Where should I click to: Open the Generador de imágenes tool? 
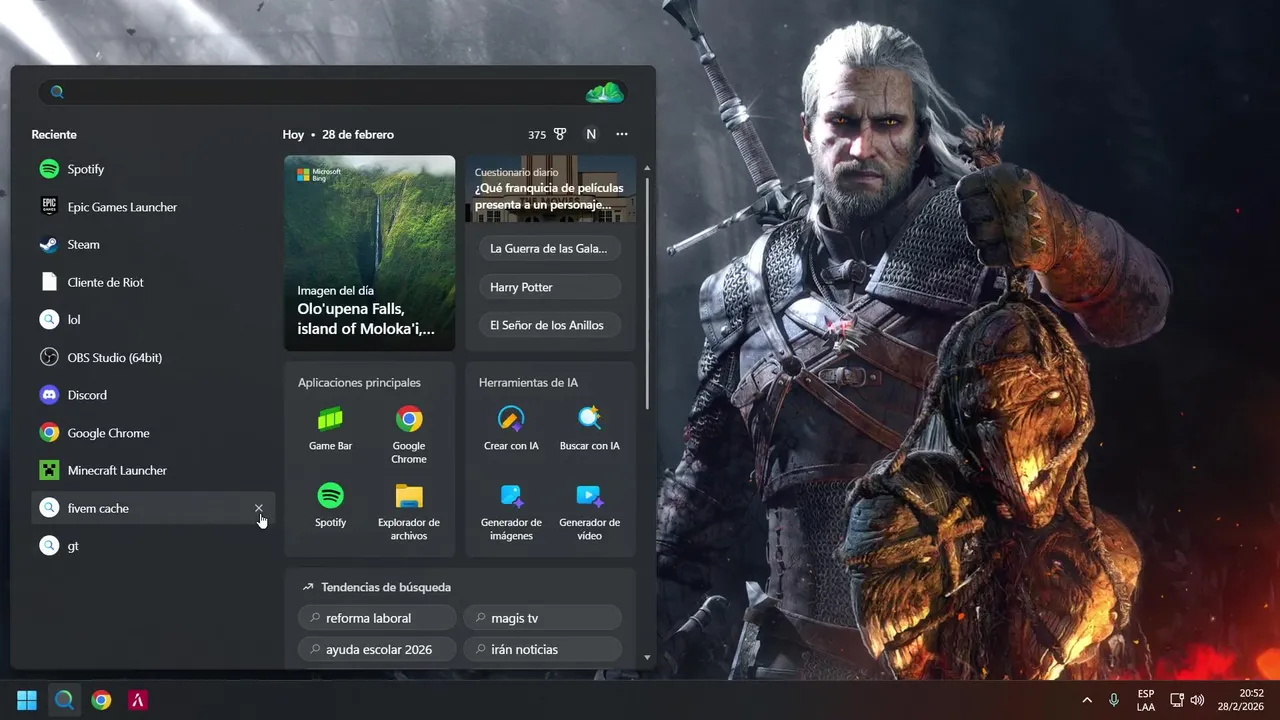(x=511, y=511)
